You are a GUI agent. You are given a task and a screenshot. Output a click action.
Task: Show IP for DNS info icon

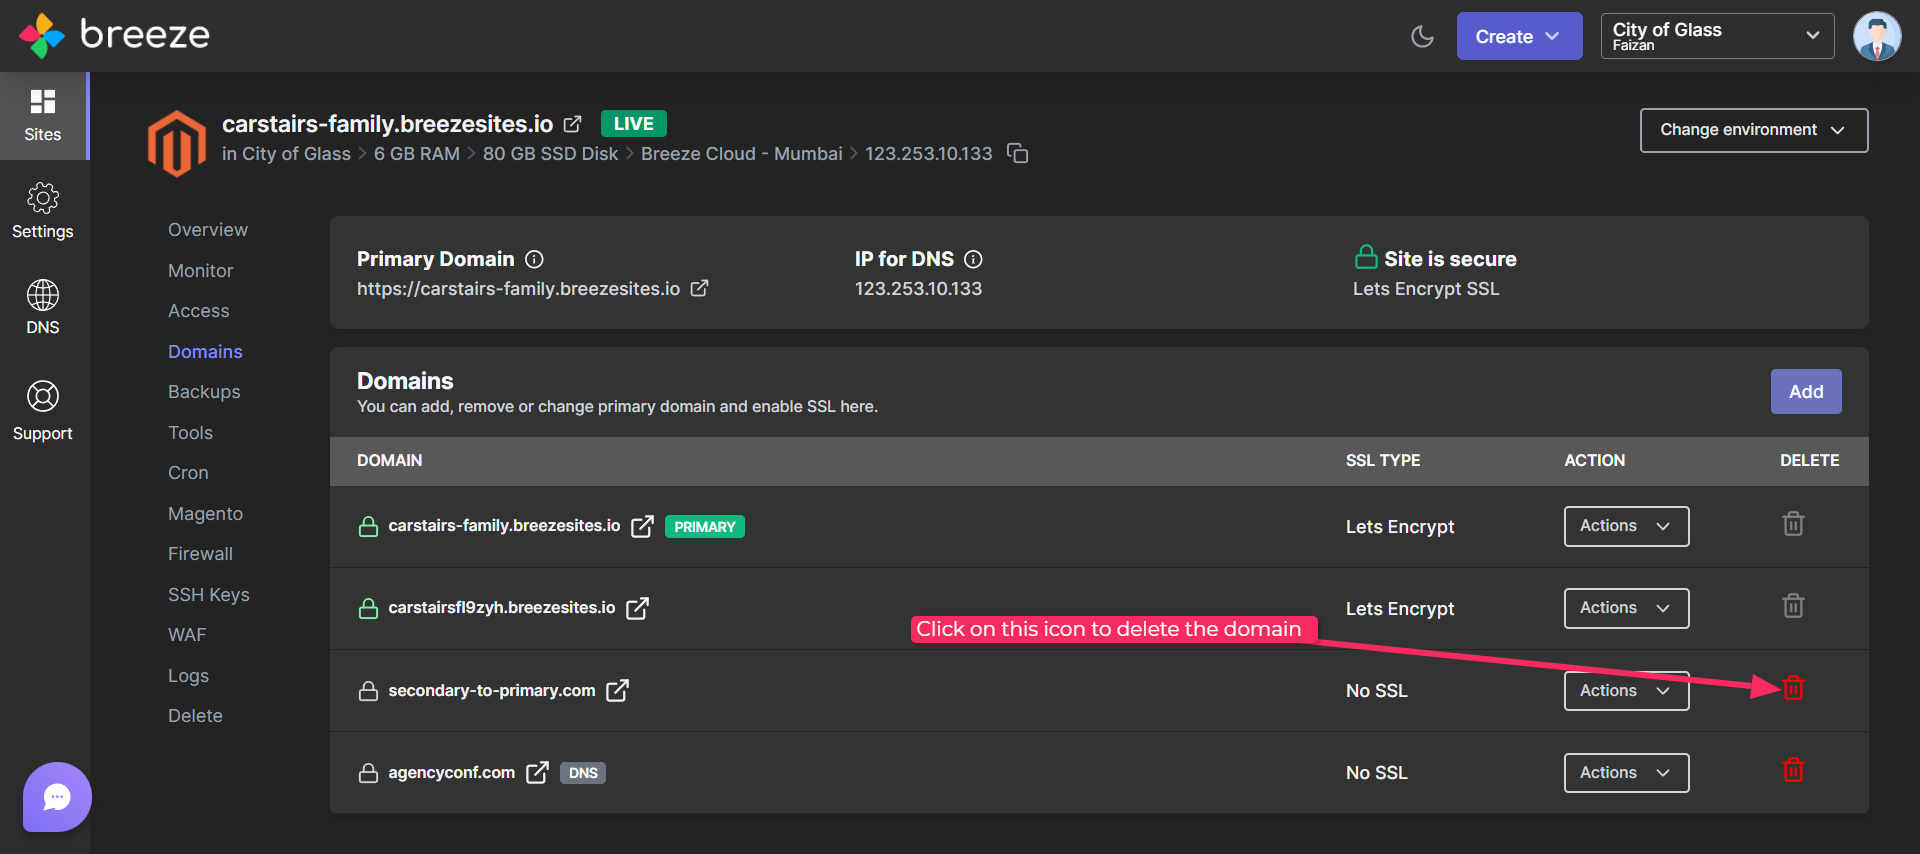coord(973,260)
